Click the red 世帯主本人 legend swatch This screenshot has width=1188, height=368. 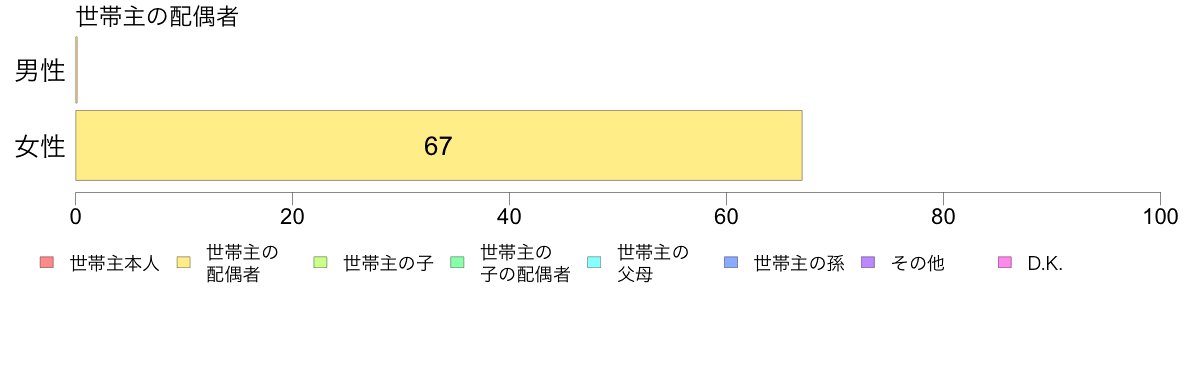[x=47, y=263]
